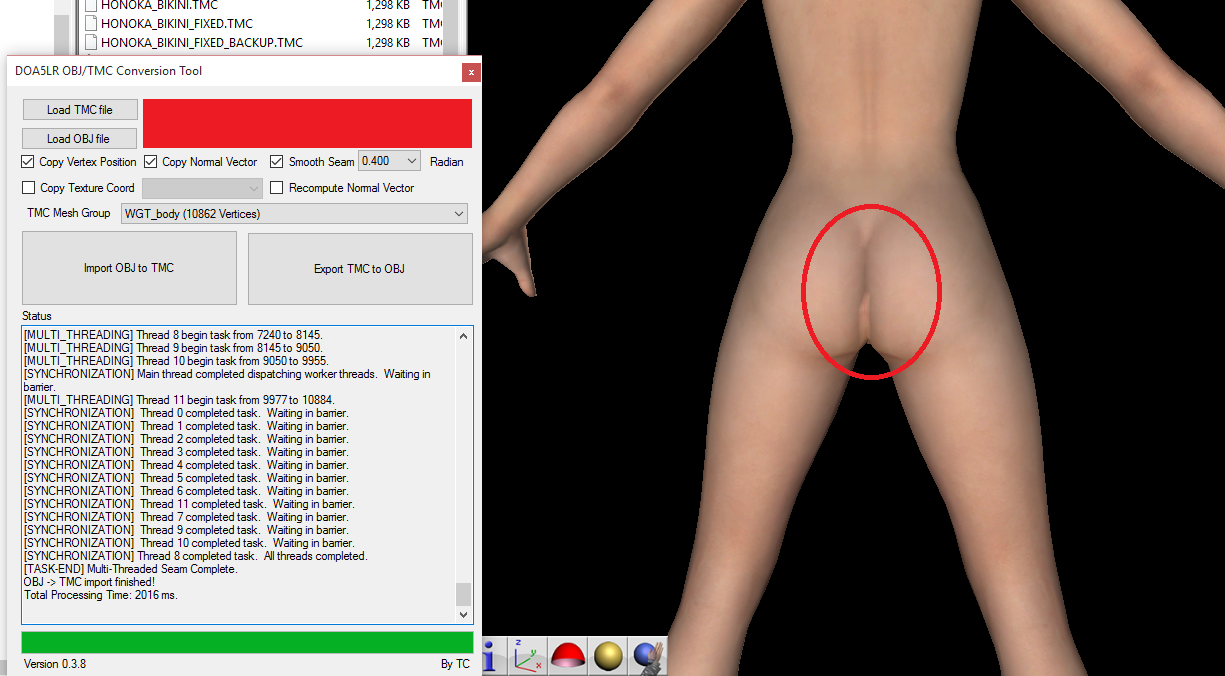The width and height of the screenshot is (1225, 676).
Task: Click the Export TMC to OBJ button
Action: click(x=360, y=269)
